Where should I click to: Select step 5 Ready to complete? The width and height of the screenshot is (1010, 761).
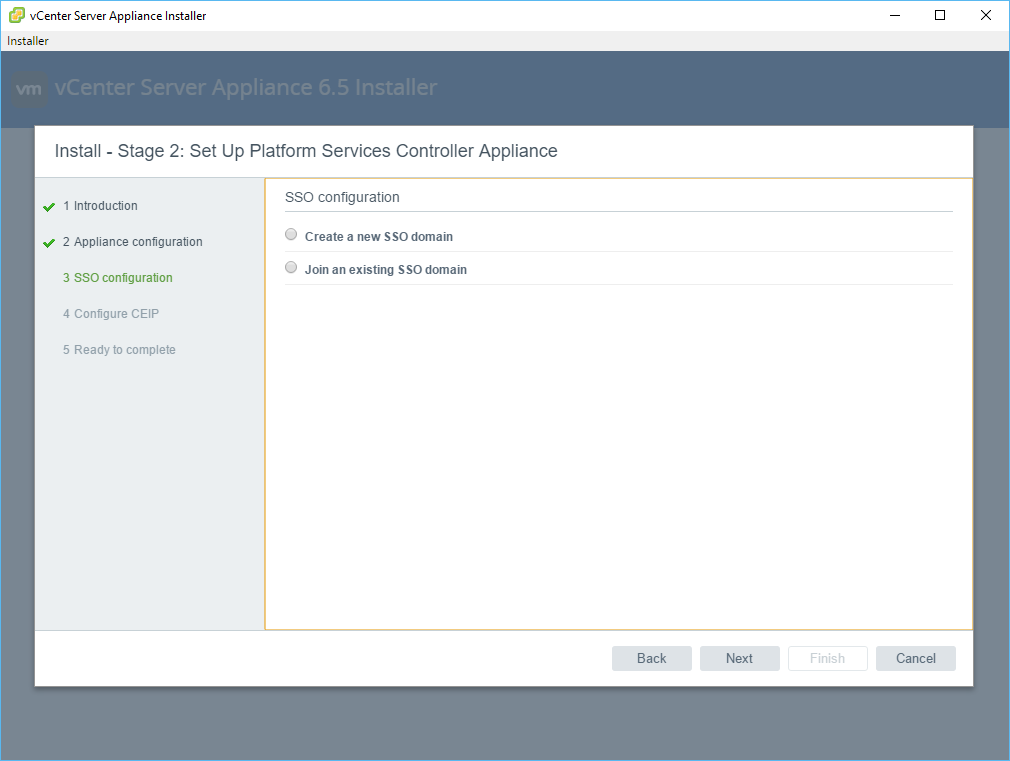[x=124, y=350]
